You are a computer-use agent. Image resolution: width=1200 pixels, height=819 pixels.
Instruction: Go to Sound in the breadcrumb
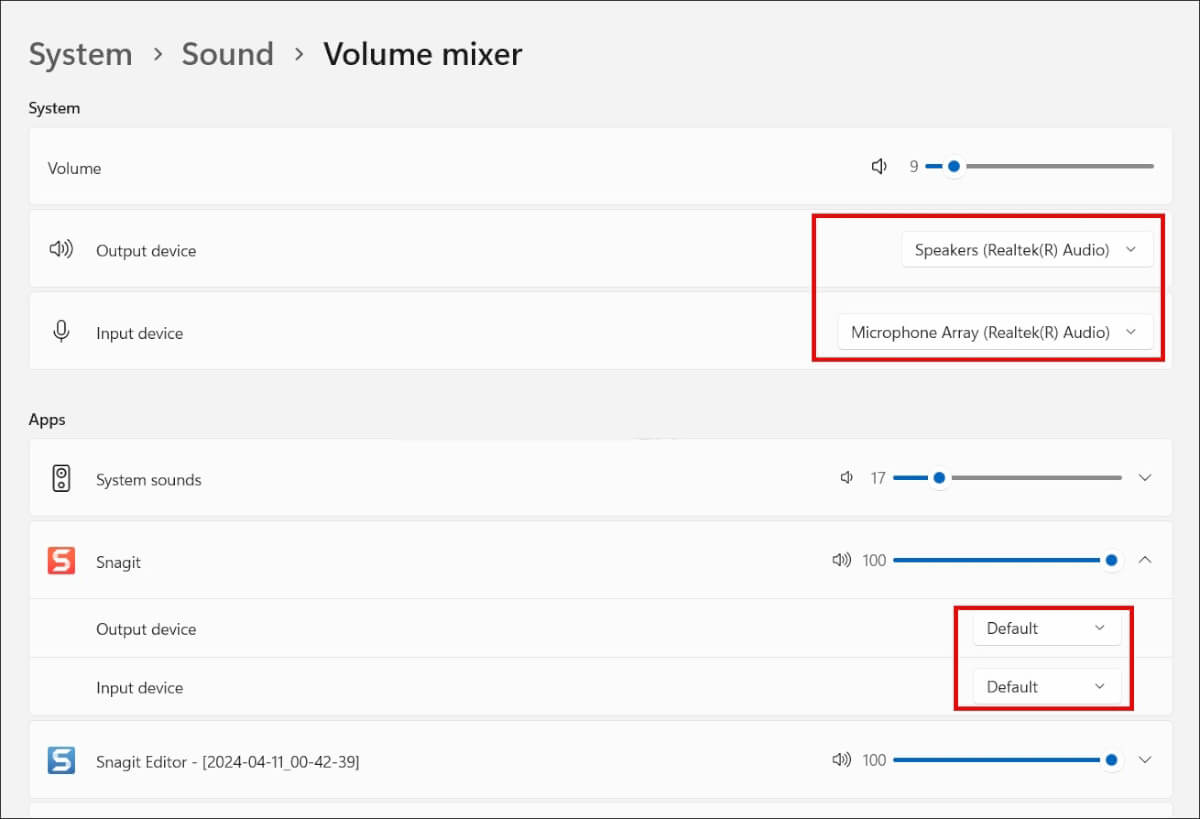pos(227,54)
